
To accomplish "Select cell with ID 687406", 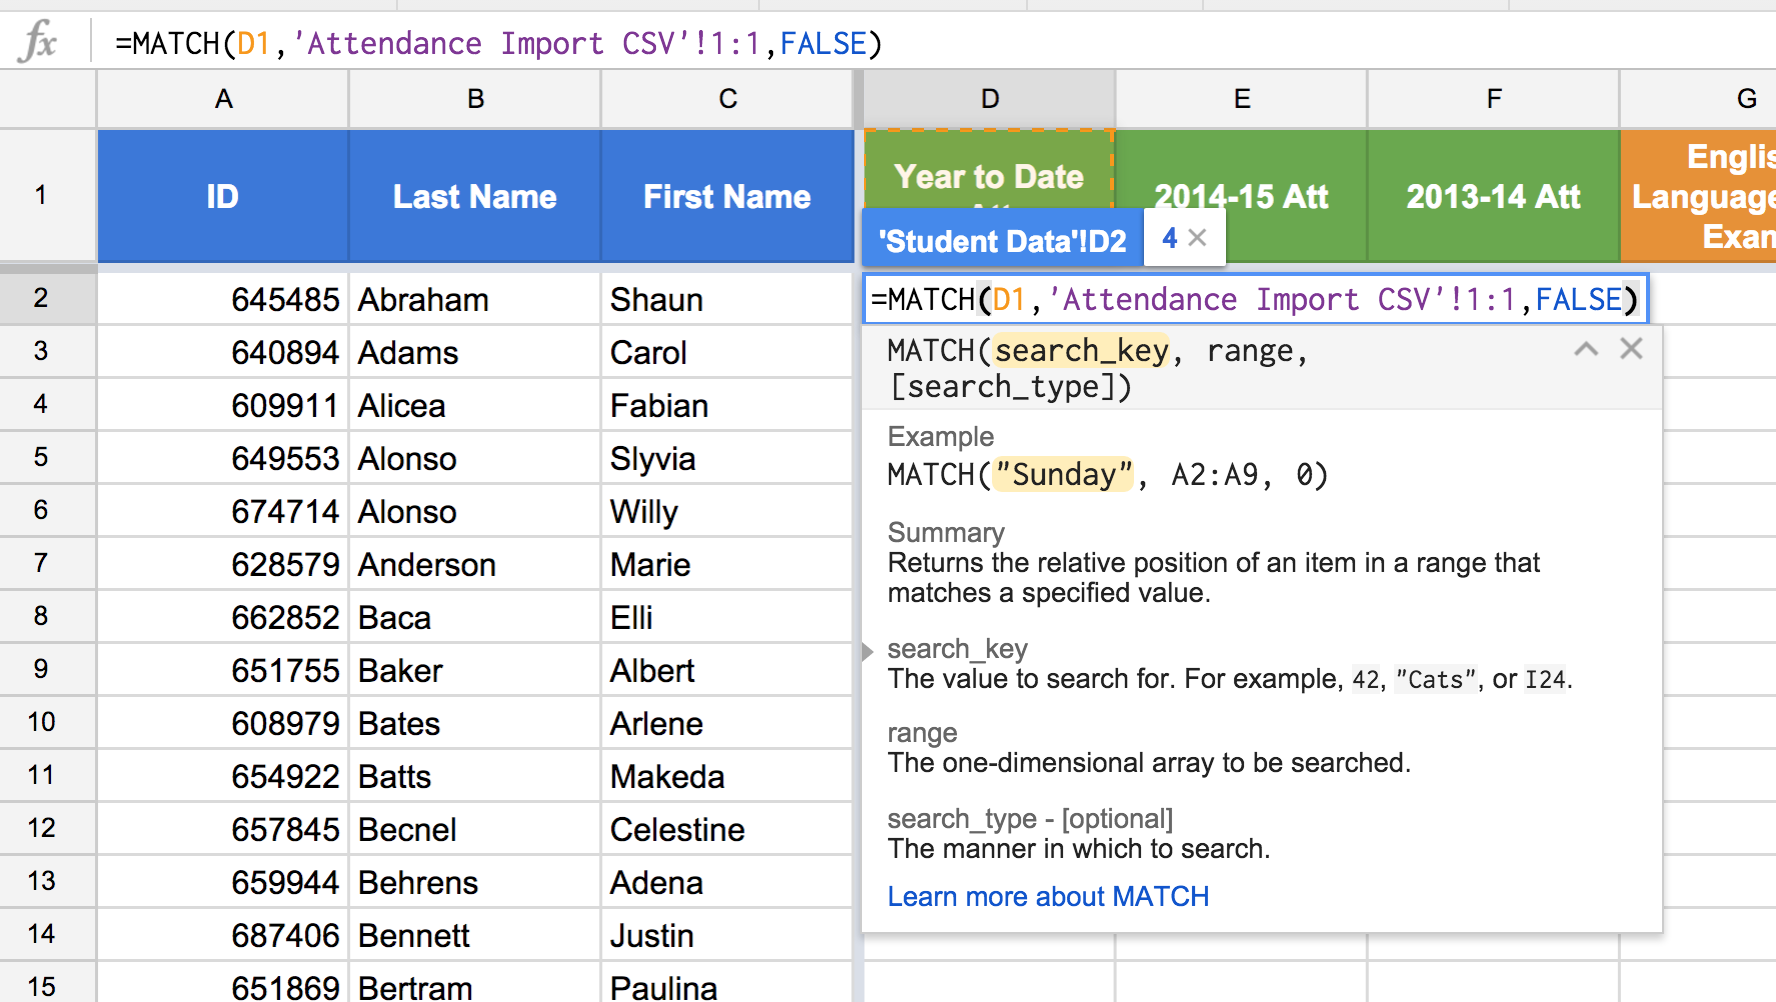I will [x=223, y=935].
